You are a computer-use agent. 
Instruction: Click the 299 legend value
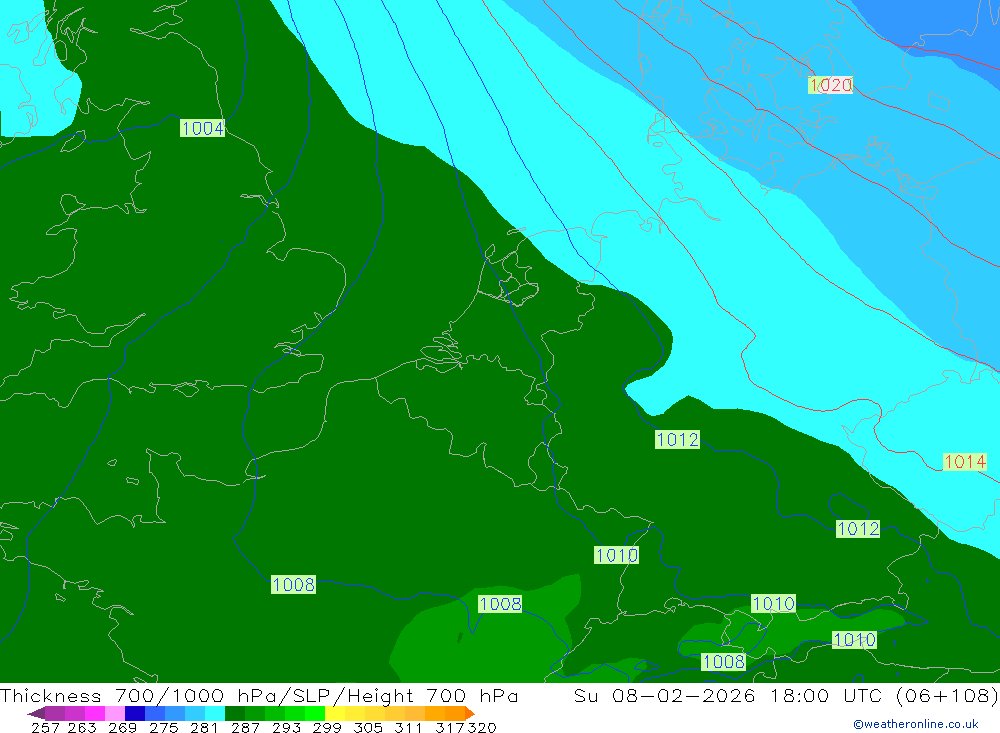coord(327,727)
